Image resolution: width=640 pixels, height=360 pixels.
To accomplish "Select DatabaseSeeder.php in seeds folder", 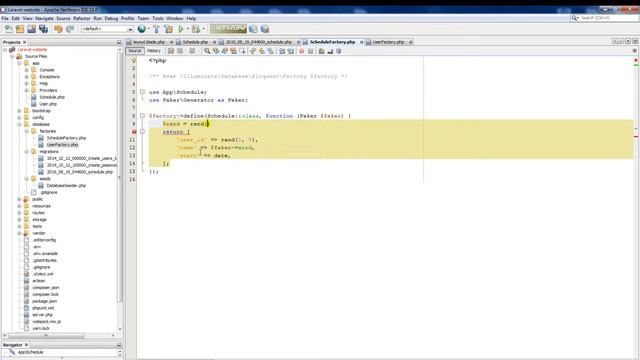I will [66, 185].
